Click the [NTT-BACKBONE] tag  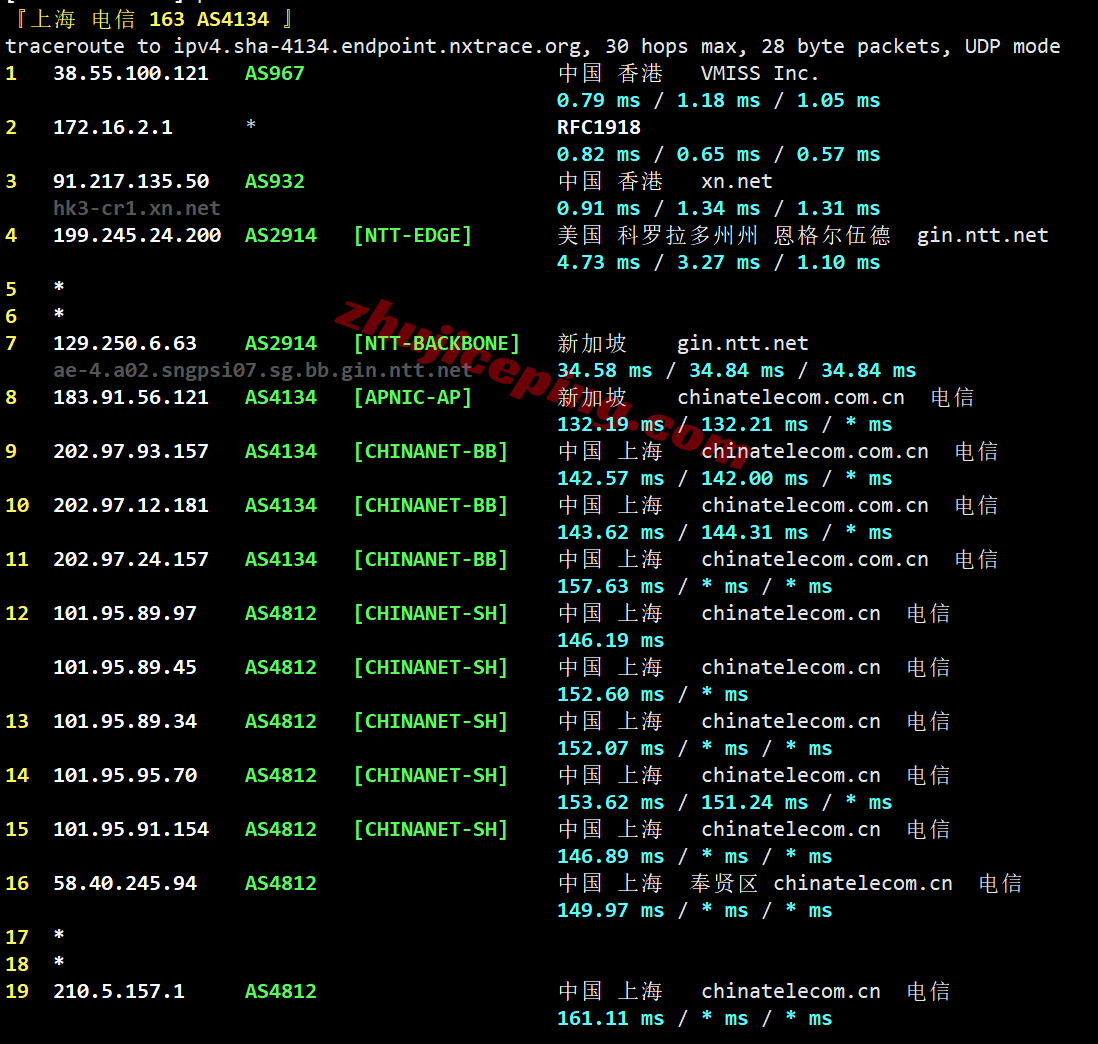point(436,343)
